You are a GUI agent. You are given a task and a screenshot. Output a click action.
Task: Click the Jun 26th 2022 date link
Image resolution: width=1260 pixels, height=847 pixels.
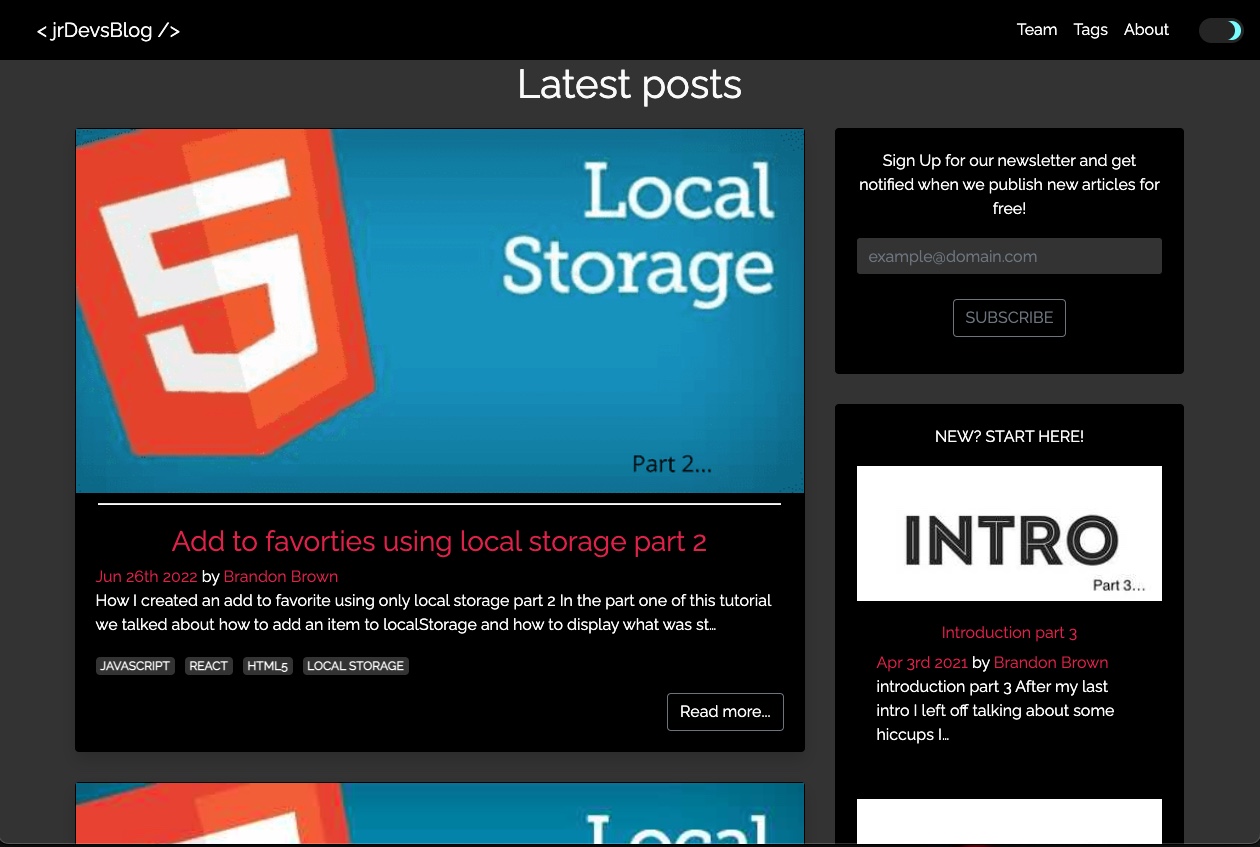147,576
